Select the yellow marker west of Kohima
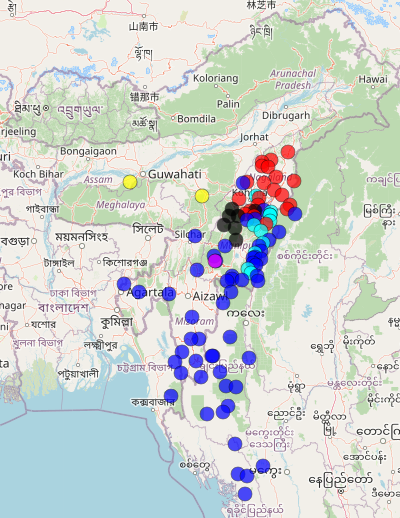Screen dimensions: 400x518 tap(202, 196)
